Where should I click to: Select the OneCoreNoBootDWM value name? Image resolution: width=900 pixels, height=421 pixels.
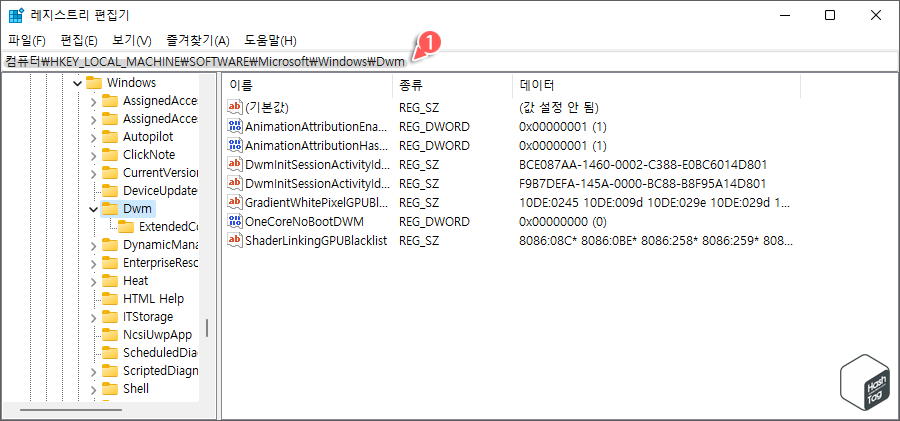coord(304,222)
